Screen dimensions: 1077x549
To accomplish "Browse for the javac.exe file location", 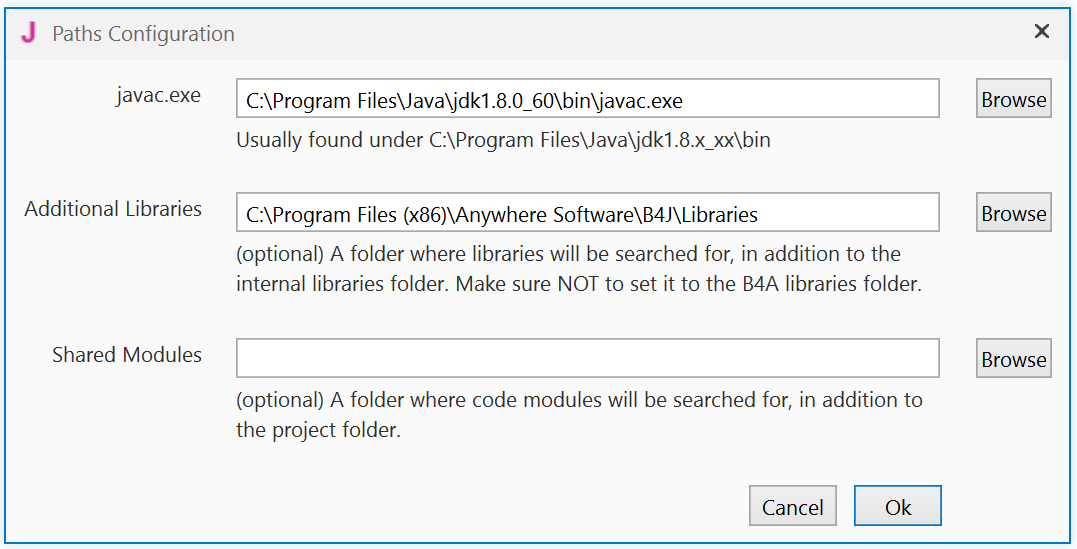I will 1013,99.
